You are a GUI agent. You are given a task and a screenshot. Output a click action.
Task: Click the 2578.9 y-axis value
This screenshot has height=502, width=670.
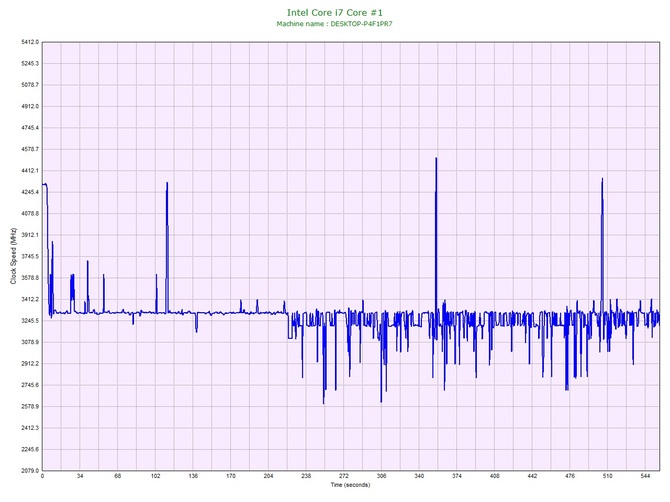pos(30,406)
